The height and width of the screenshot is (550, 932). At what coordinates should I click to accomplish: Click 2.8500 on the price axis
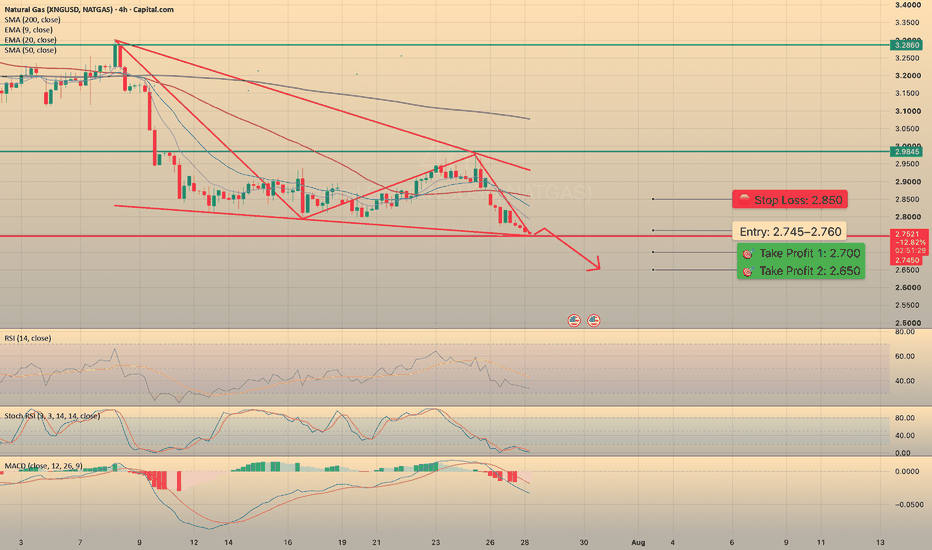908,199
